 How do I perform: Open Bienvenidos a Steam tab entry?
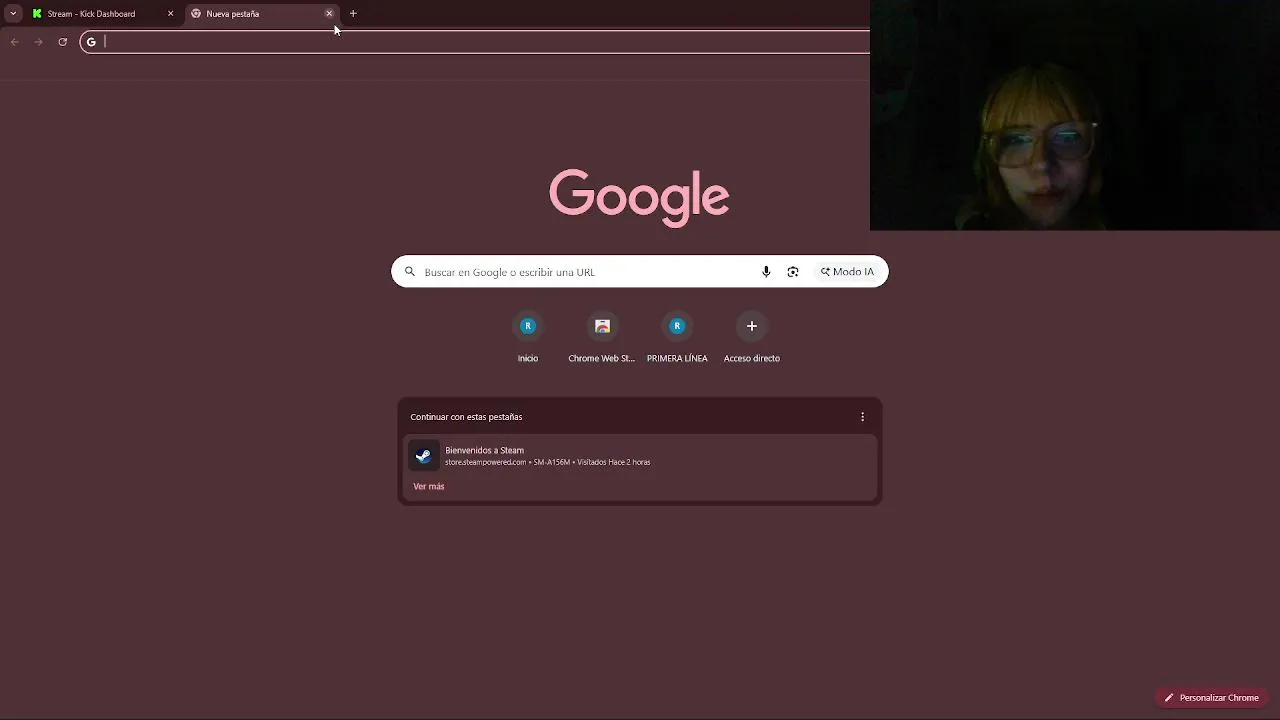pos(639,456)
